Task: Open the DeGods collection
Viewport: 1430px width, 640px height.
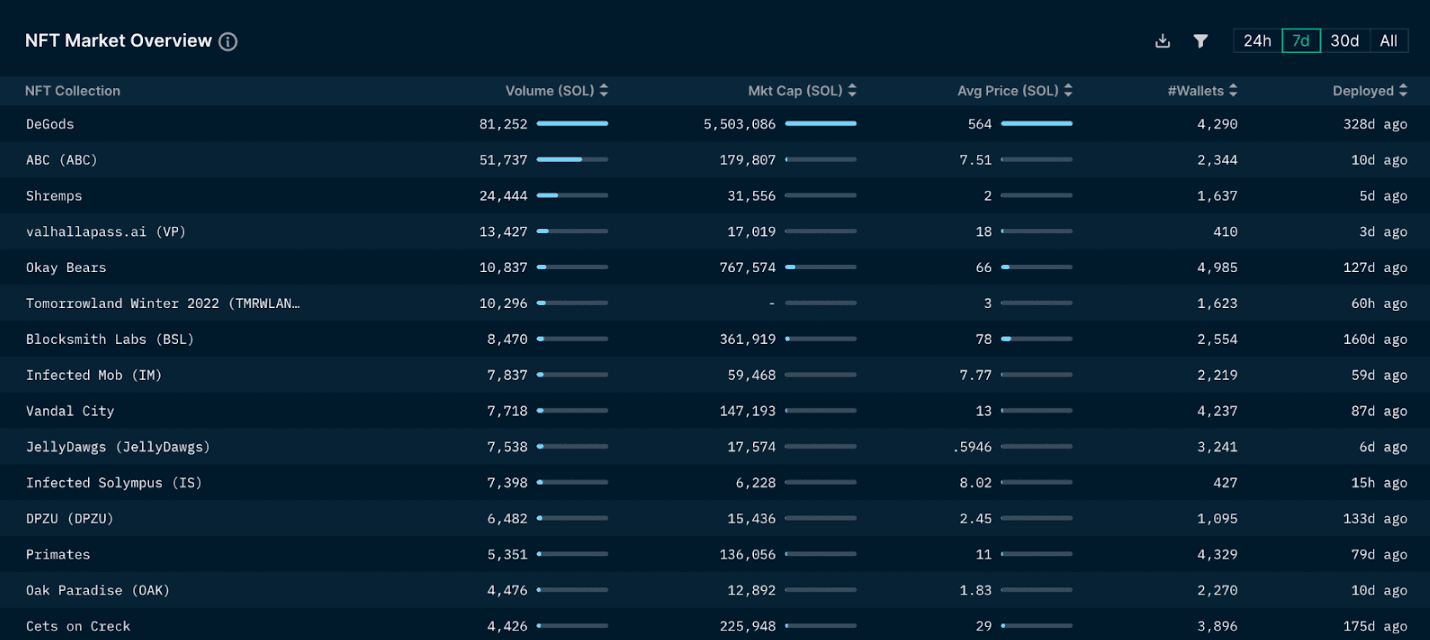Action: coord(50,124)
